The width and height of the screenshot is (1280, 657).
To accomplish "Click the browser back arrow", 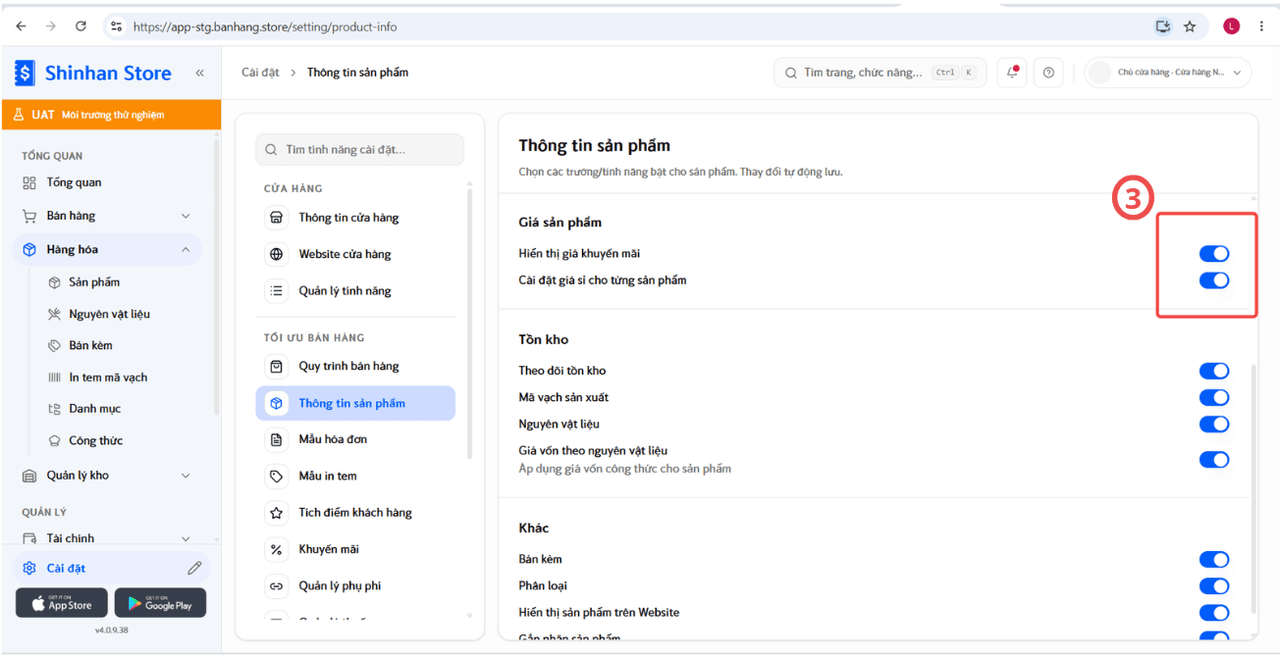I will point(21,27).
